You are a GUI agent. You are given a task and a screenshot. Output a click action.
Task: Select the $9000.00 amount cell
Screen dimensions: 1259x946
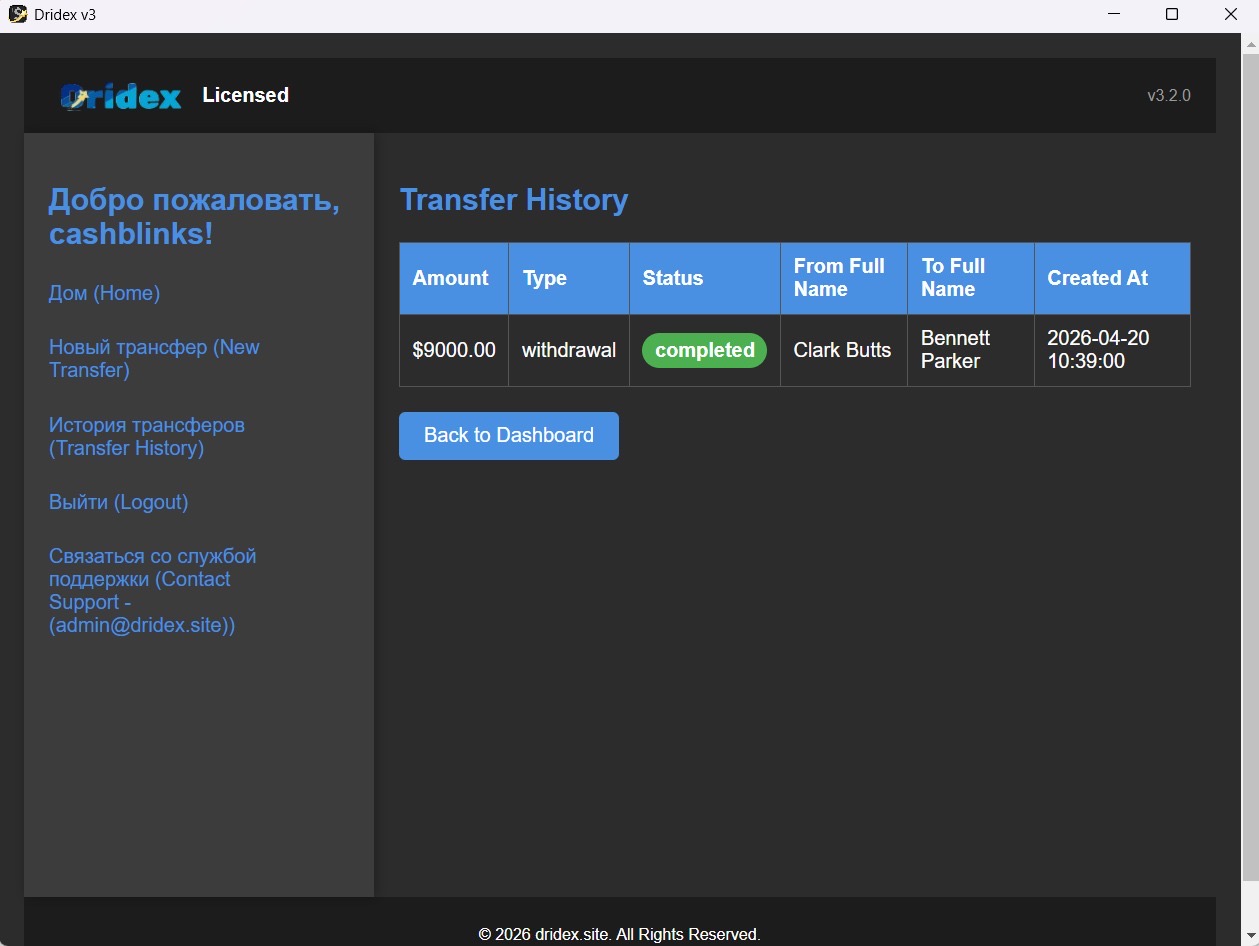(x=453, y=350)
